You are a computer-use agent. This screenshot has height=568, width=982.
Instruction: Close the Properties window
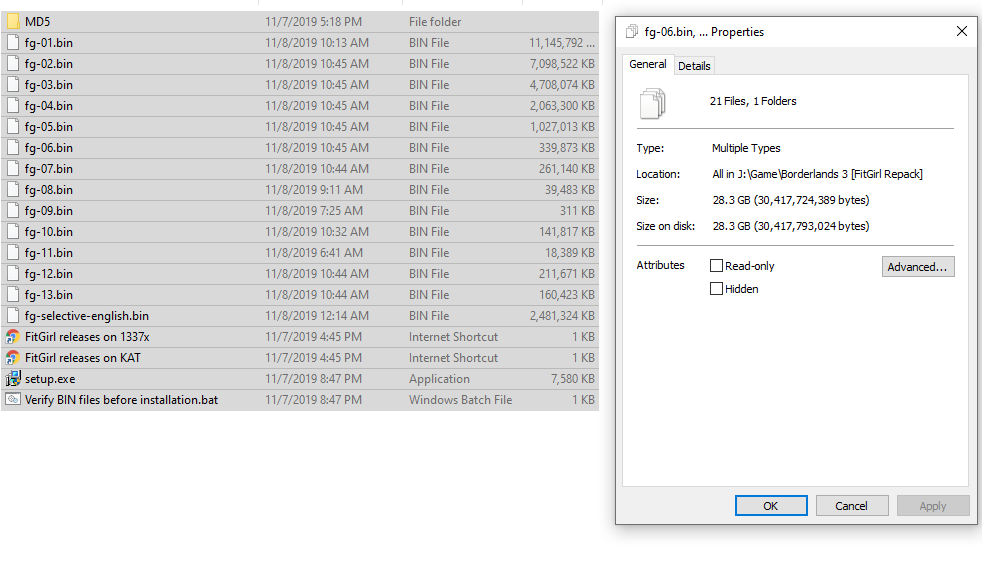961,32
